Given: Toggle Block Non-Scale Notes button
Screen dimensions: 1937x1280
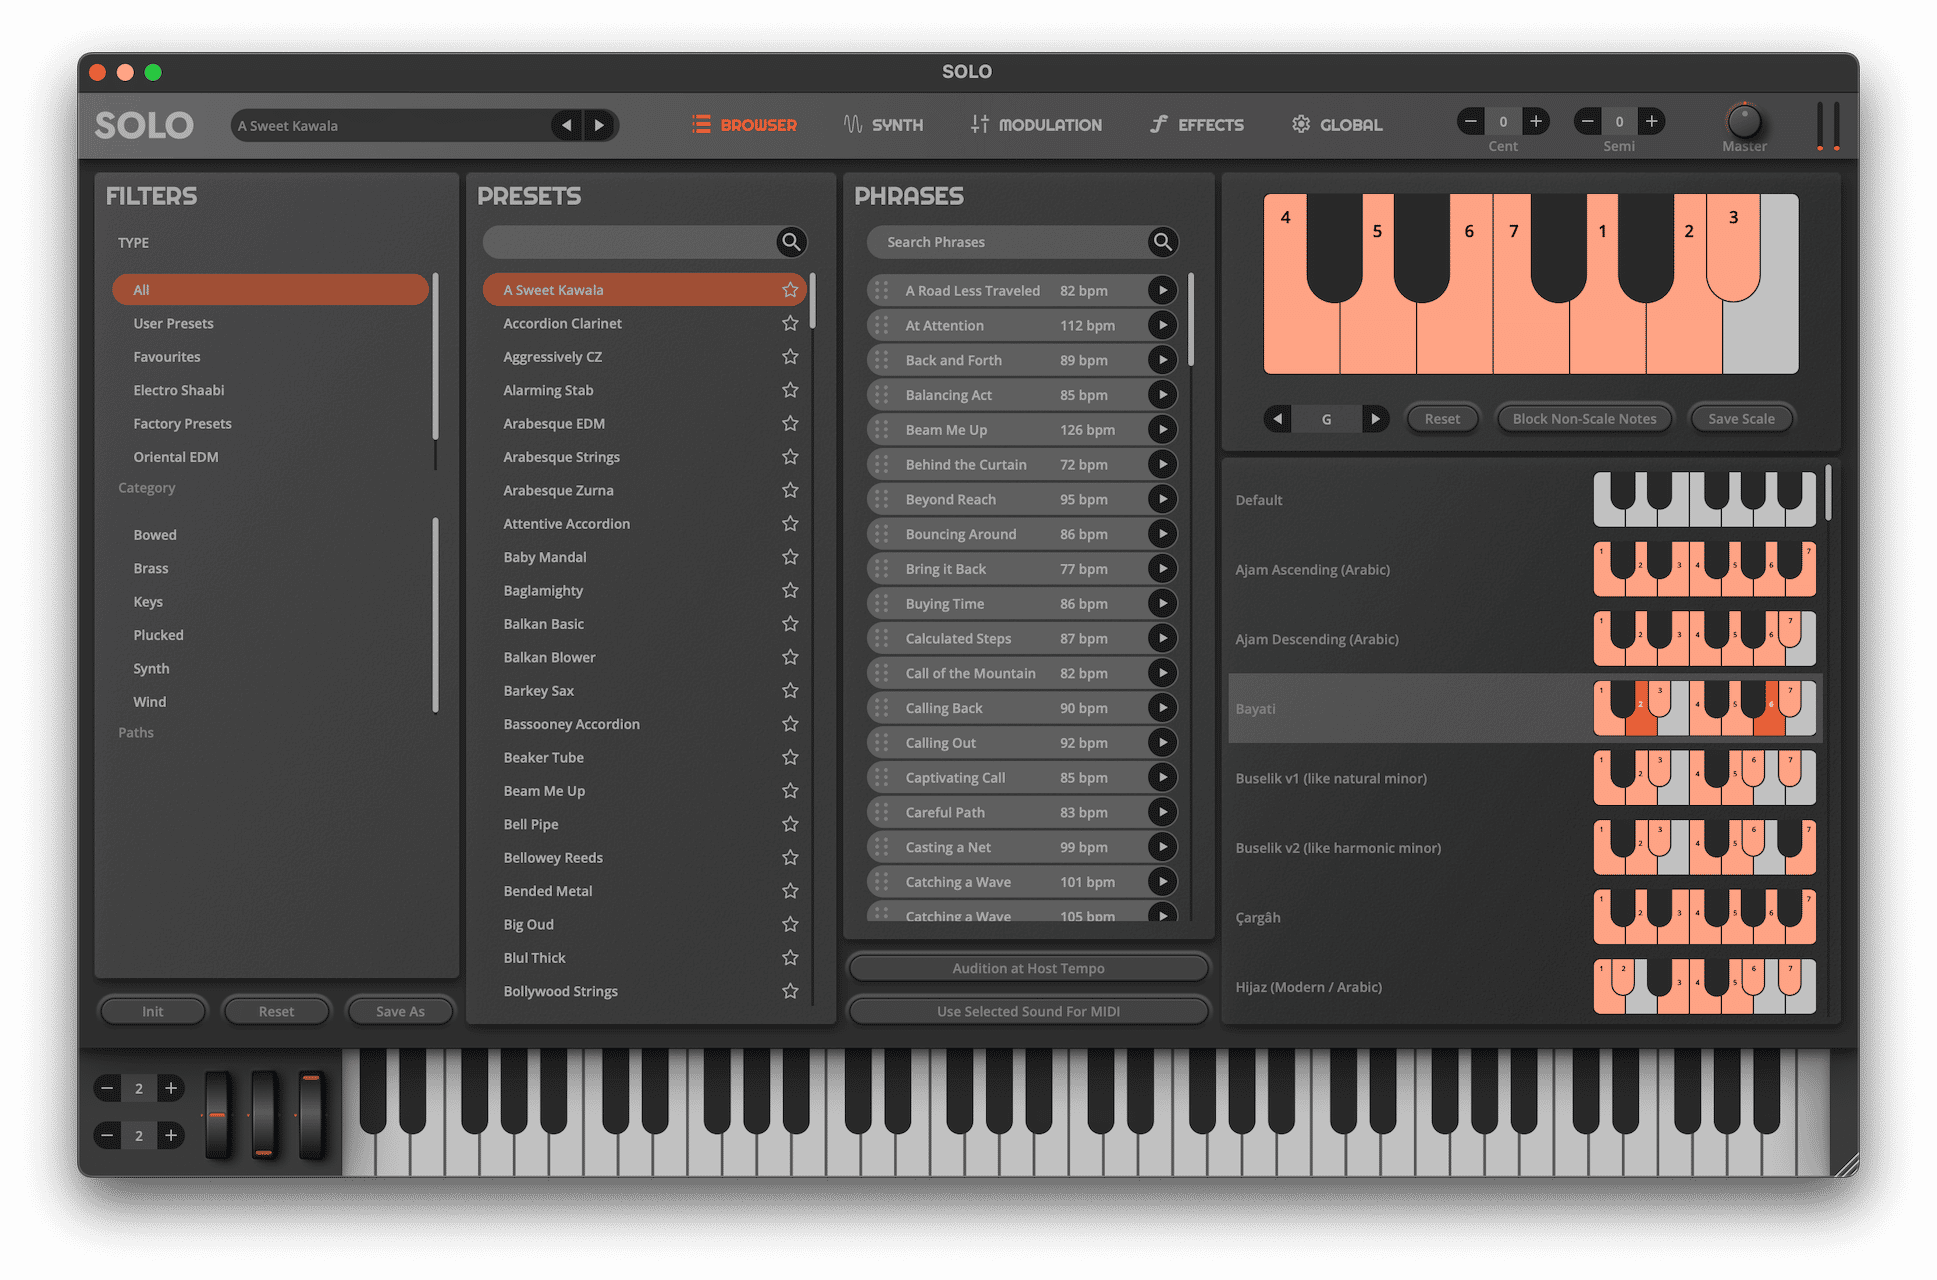Looking at the screenshot, I should tap(1584, 419).
